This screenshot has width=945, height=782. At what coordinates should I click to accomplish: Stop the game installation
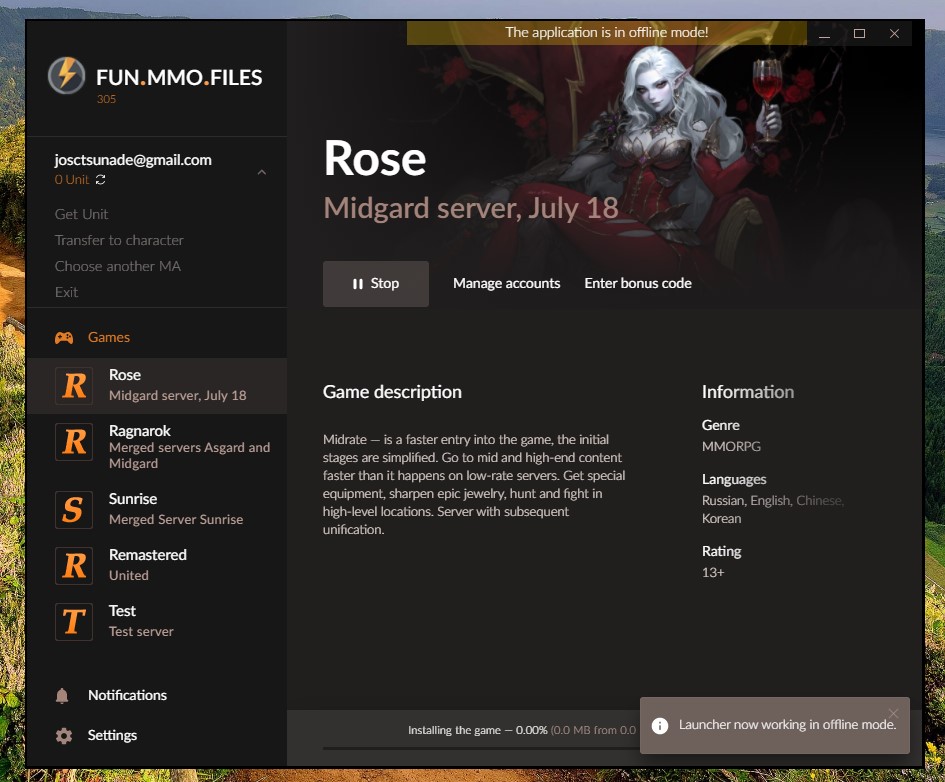375,284
